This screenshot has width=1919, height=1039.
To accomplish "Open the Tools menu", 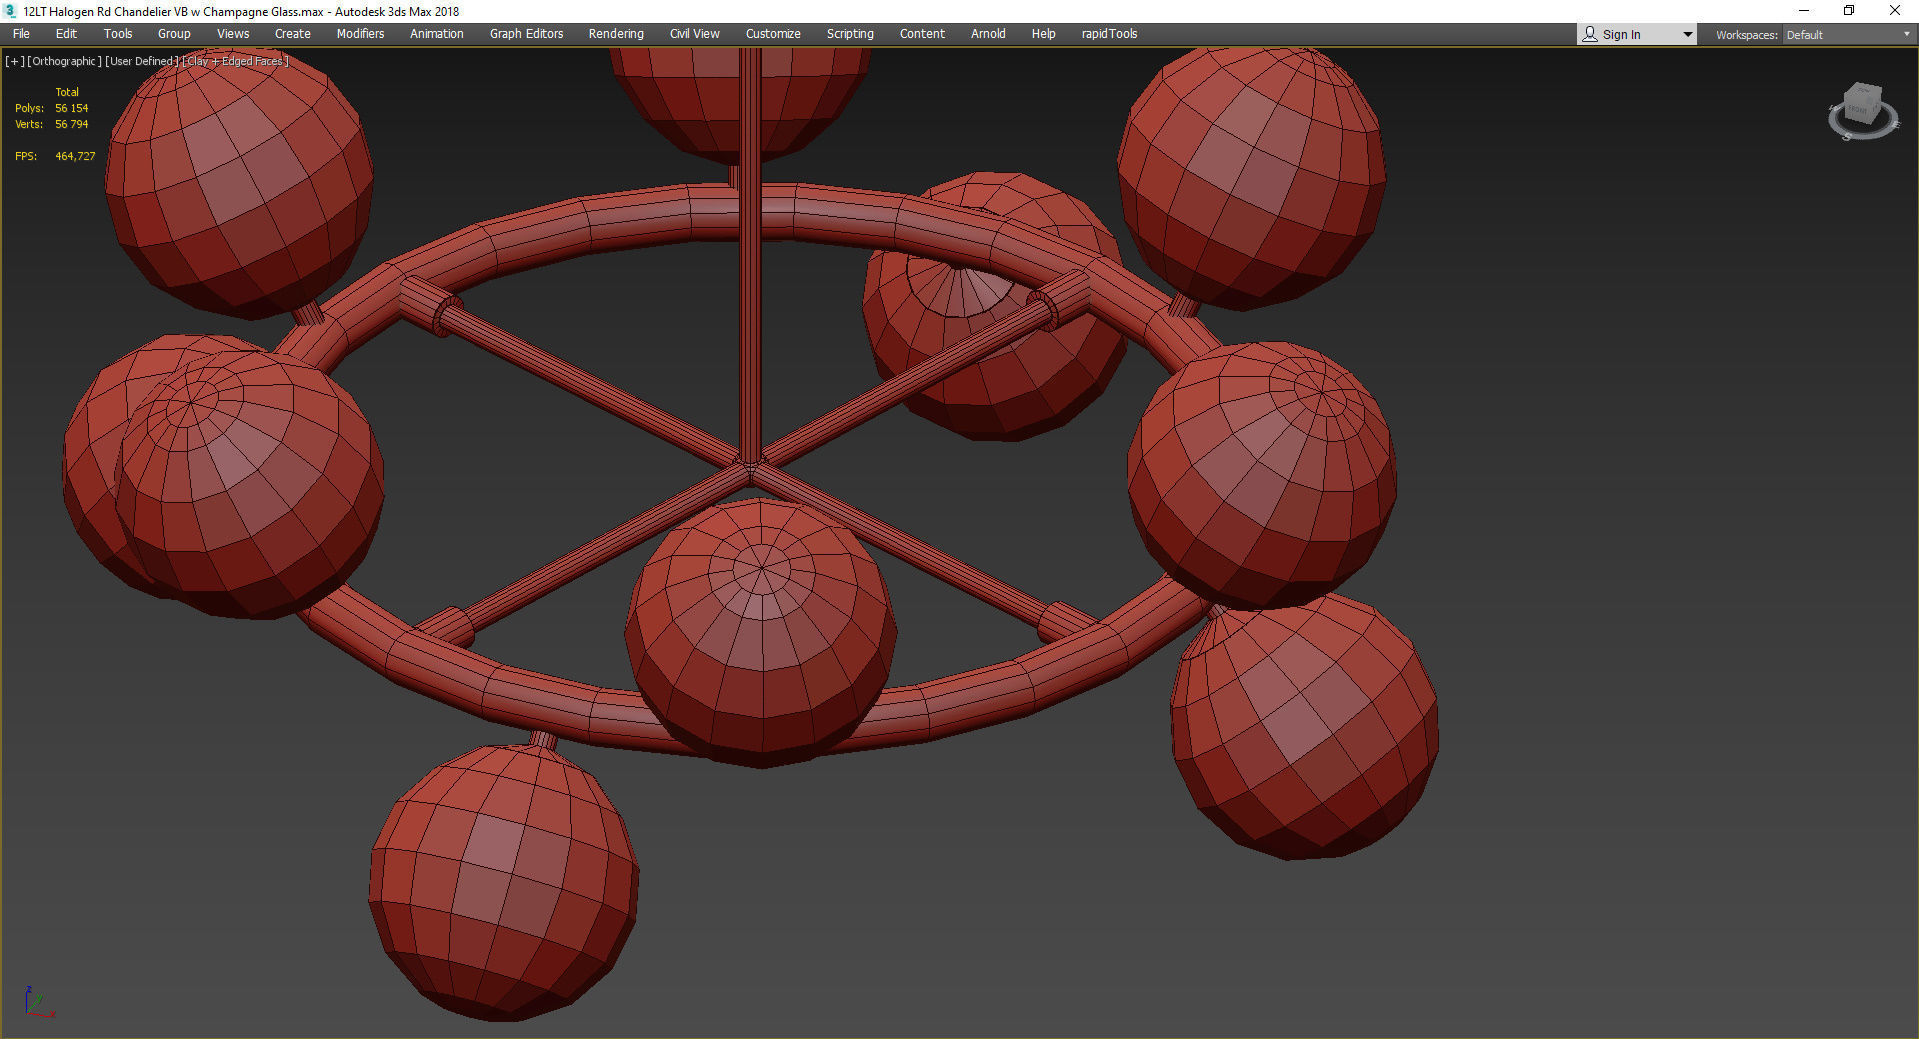I will tap(118, 34).
